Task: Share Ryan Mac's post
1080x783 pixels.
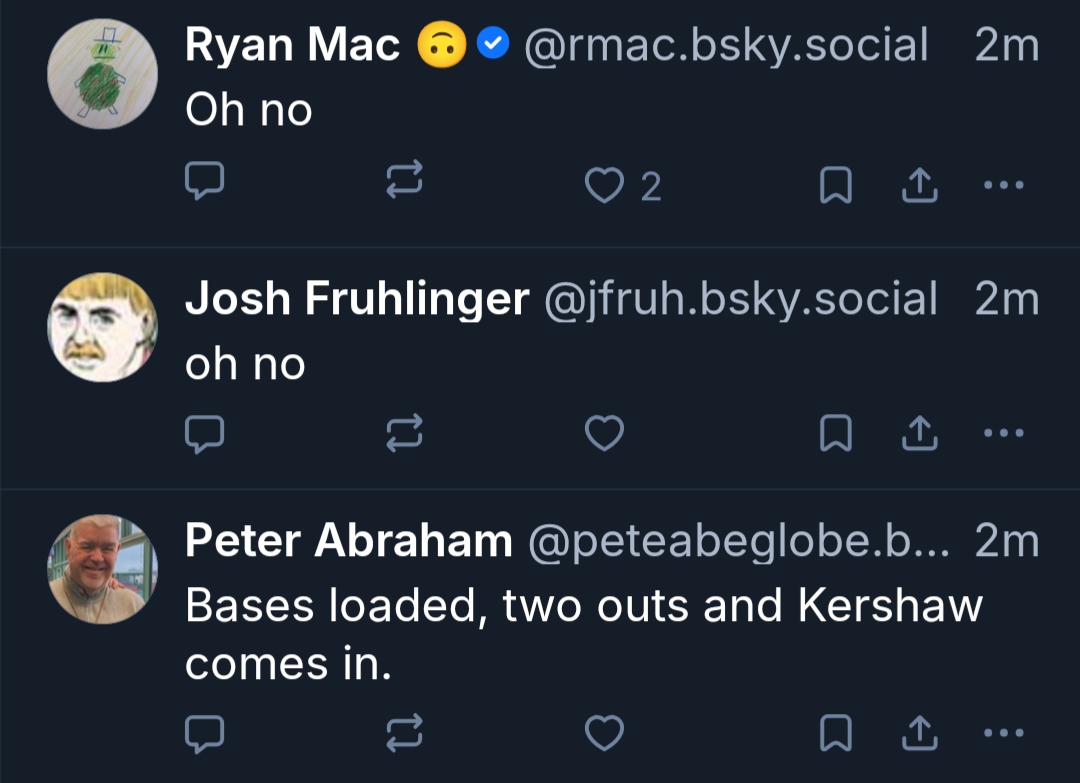Action: coord(919,184)
